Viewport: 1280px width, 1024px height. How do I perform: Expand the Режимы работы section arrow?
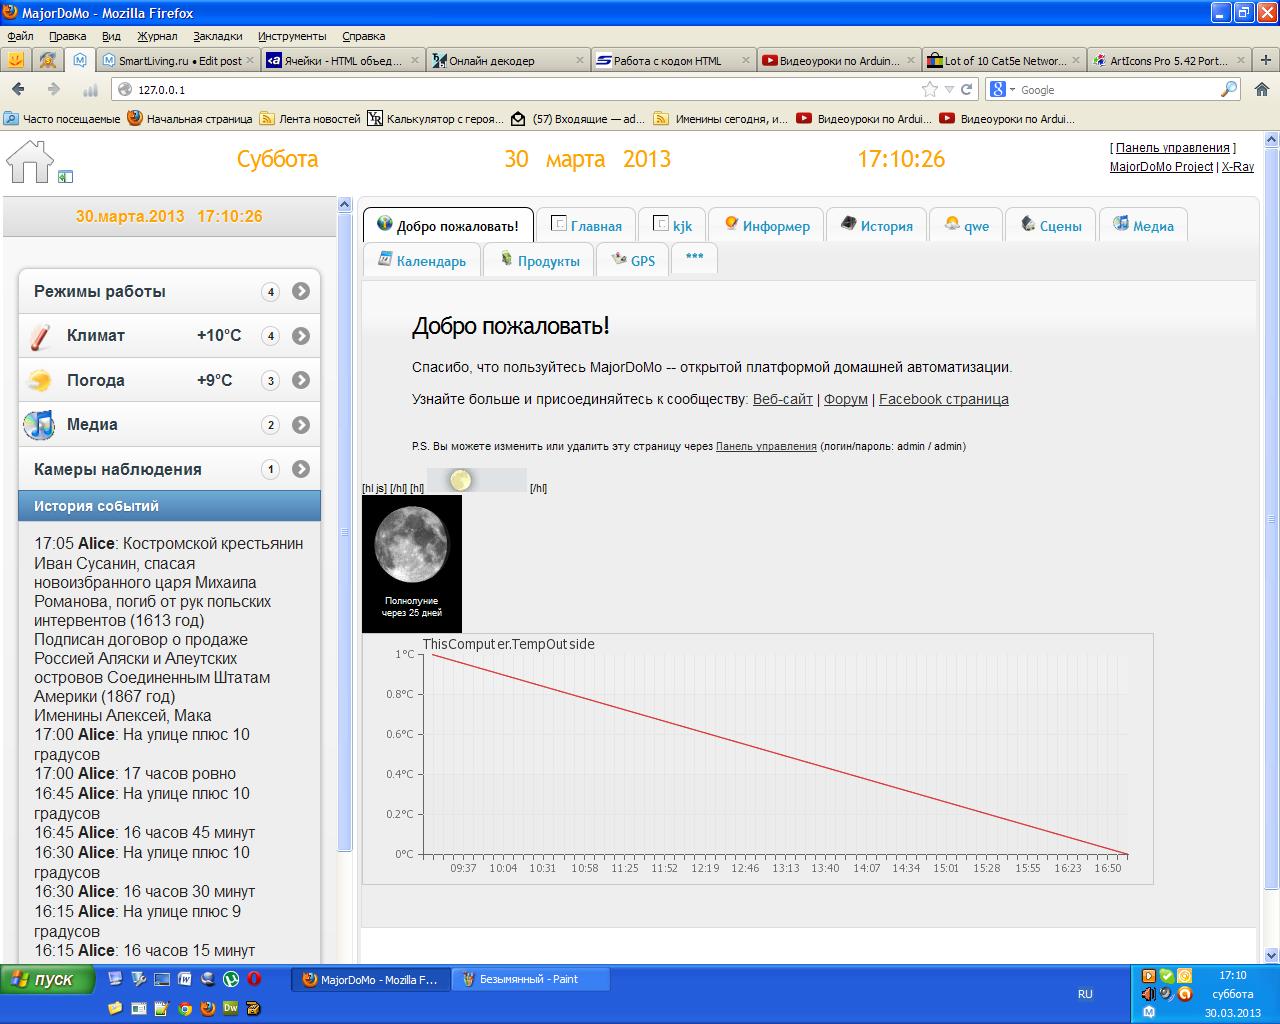[301, 292]
